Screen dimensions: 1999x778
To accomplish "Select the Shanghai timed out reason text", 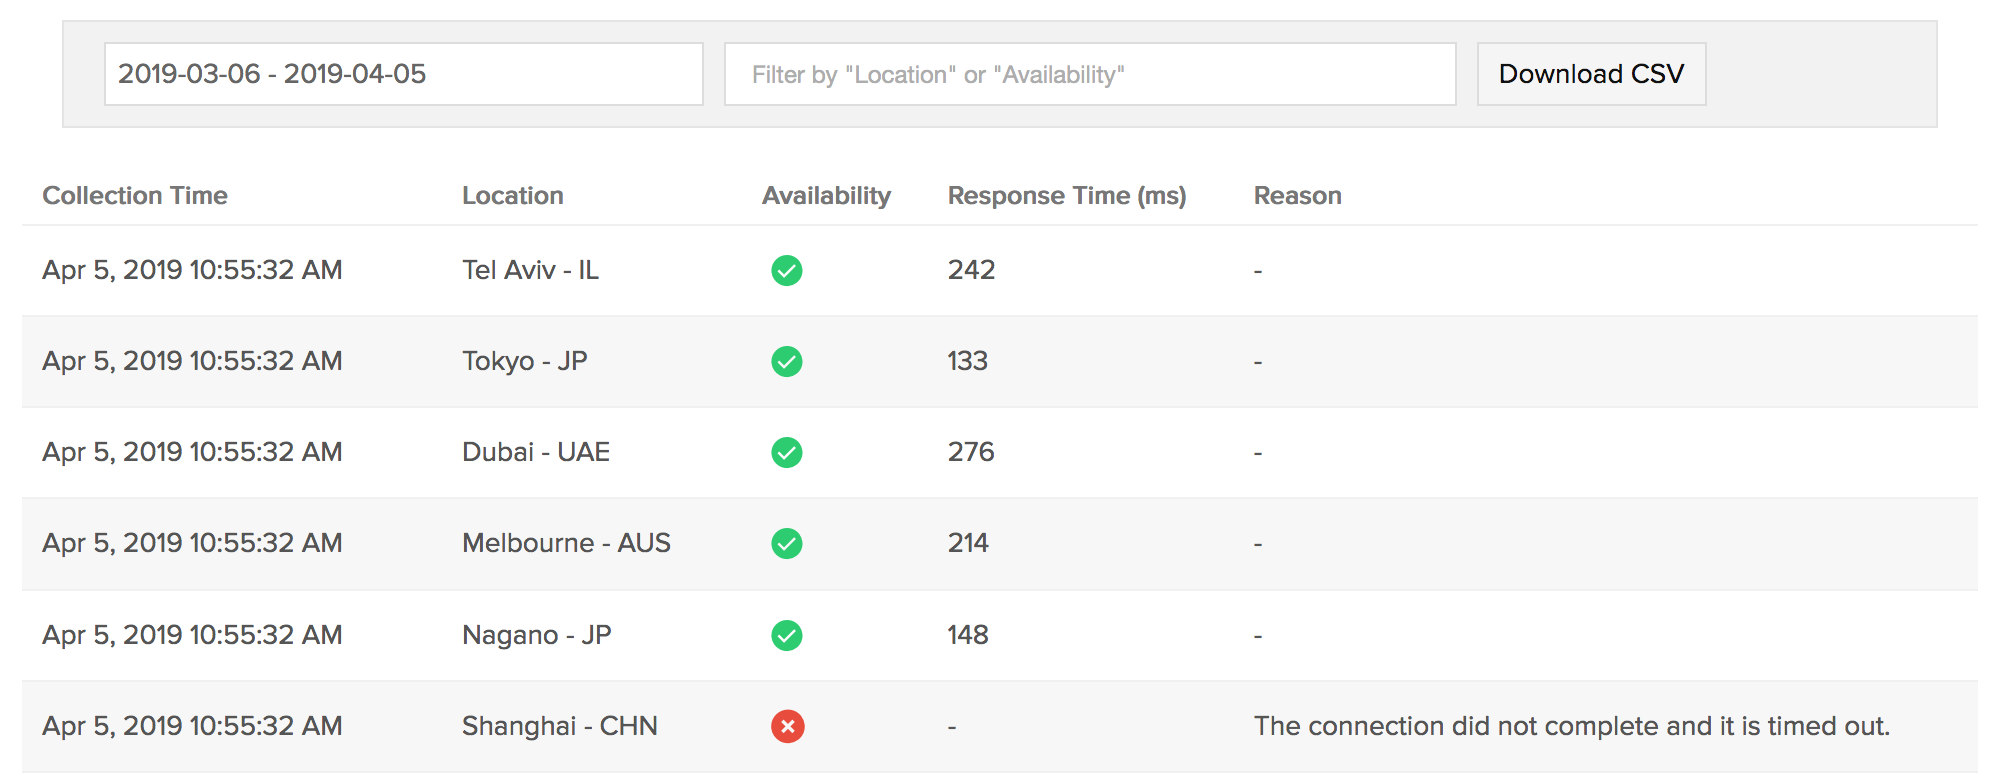I will (x=1571, y=726).
